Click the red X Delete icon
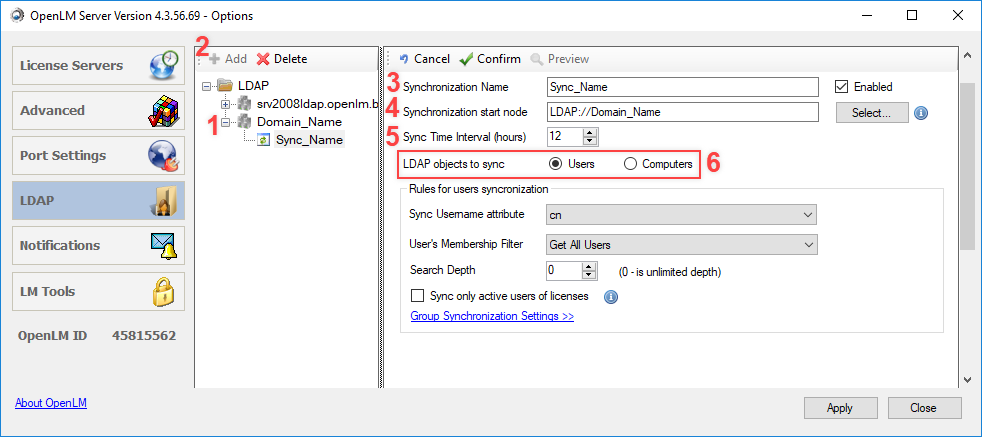Viewport: 982px width, 437px height. pyautogui.click(x=264, y=59)
